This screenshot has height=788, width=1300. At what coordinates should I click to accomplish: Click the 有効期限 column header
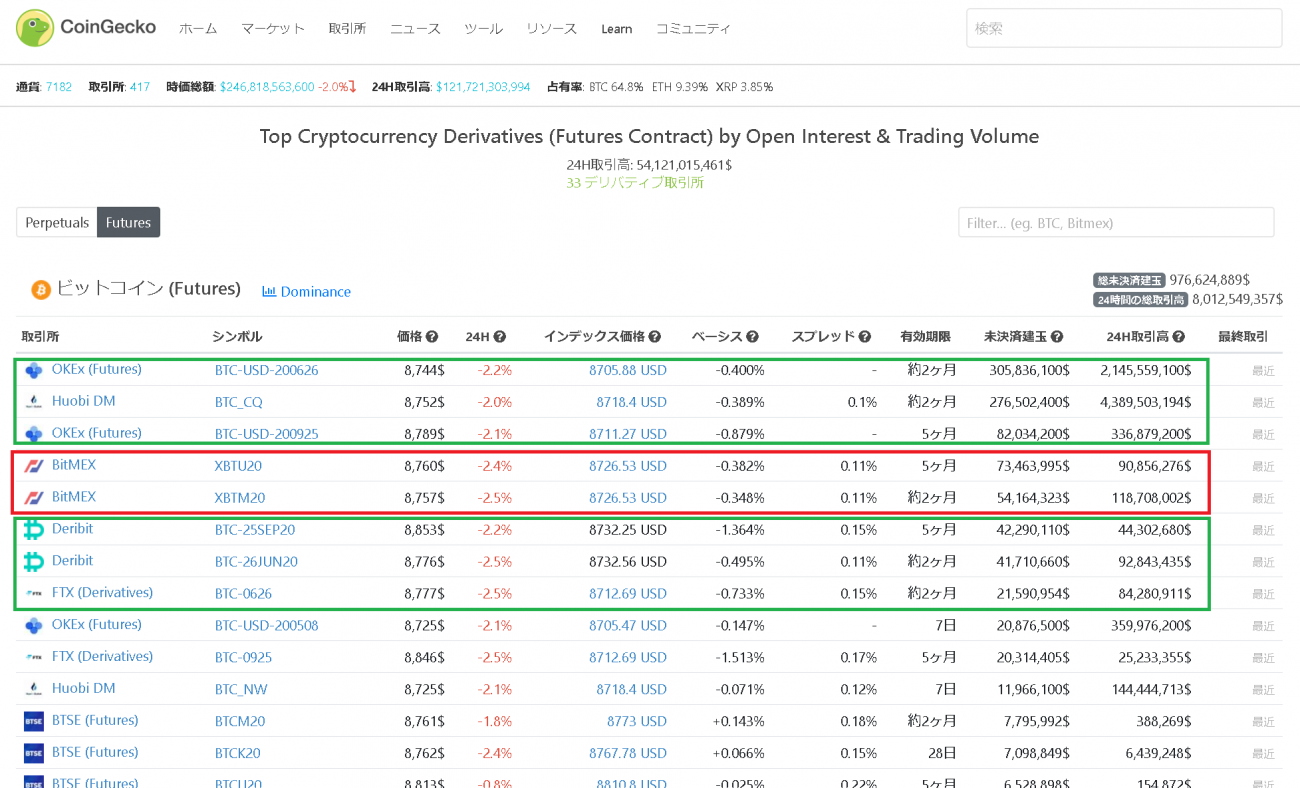(x=925, y=337)
